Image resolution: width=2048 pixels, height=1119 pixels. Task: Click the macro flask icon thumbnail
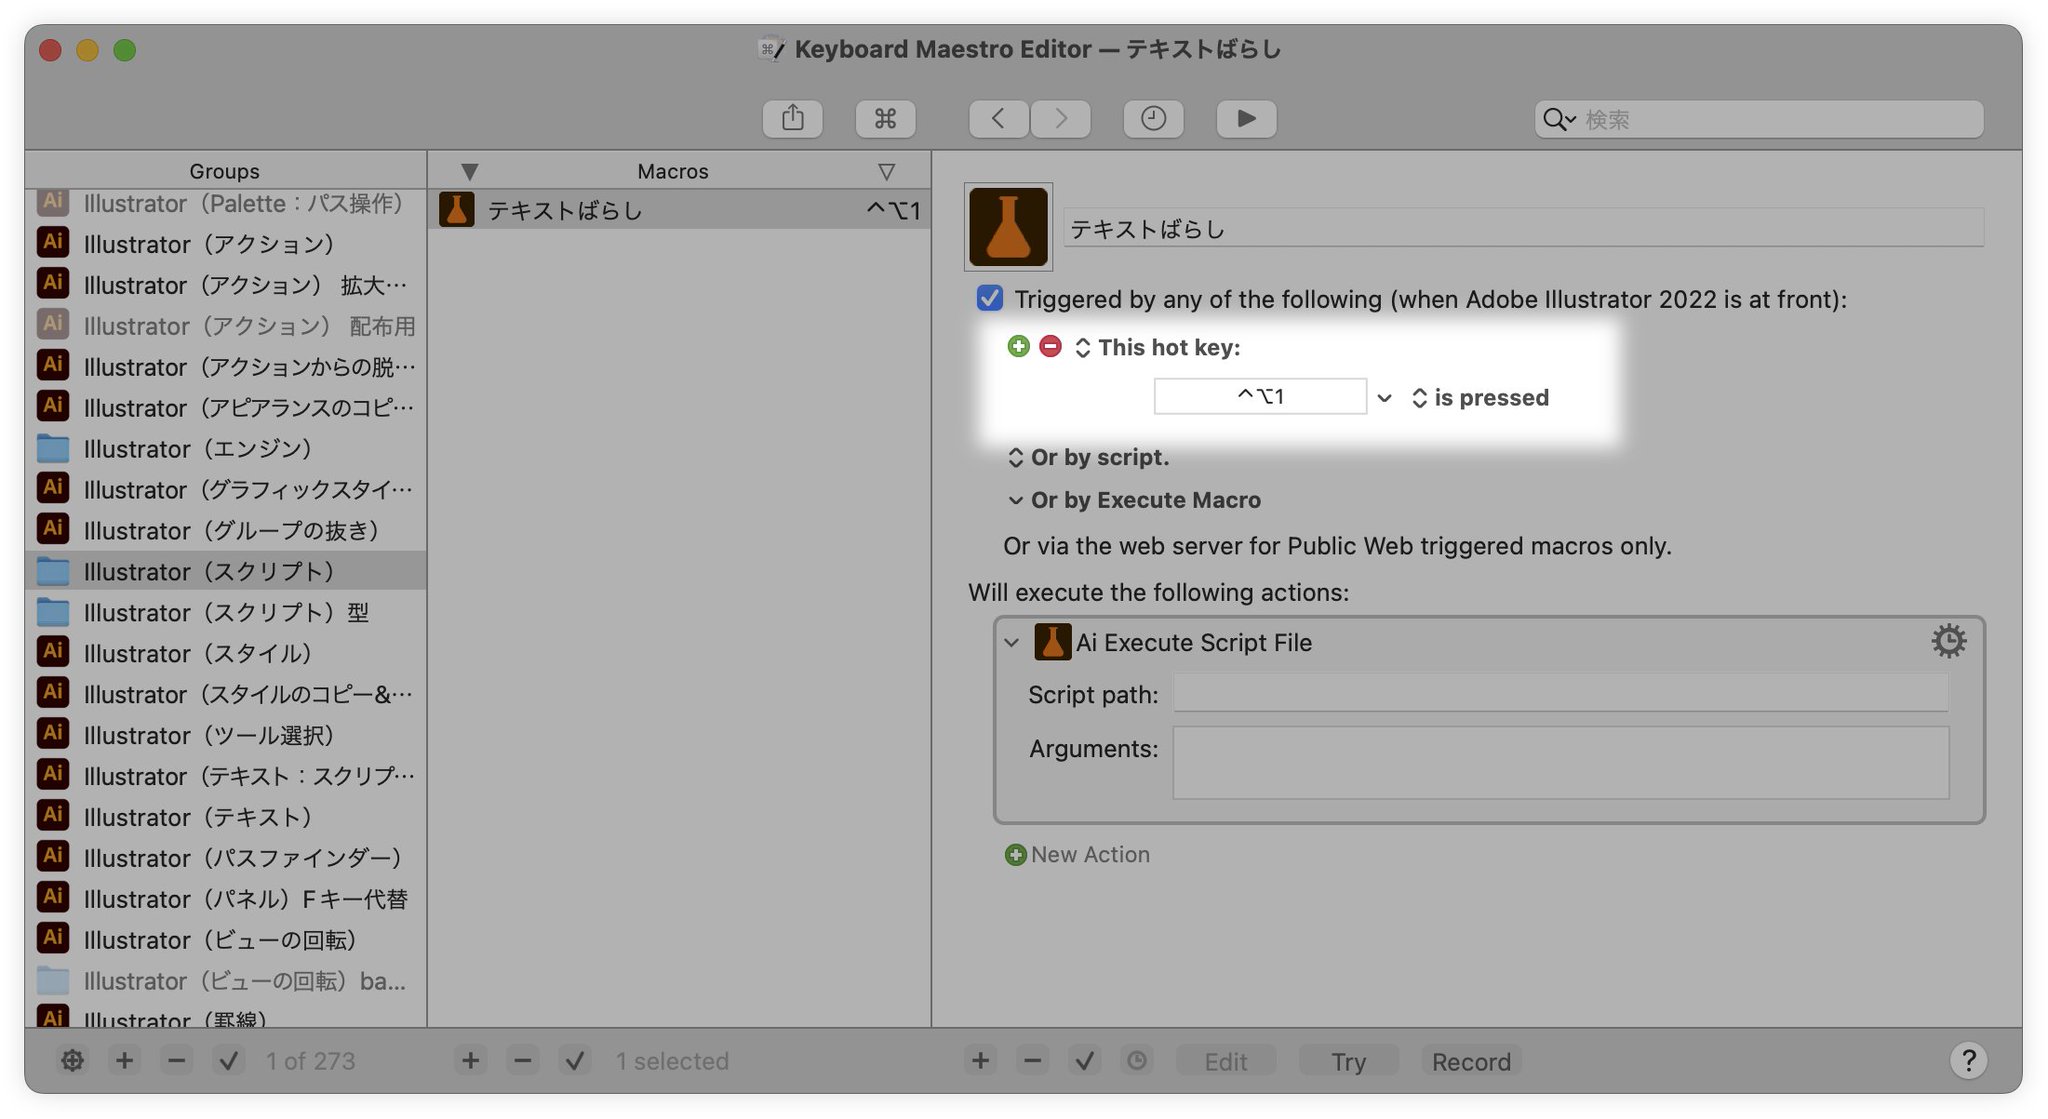1008,227
